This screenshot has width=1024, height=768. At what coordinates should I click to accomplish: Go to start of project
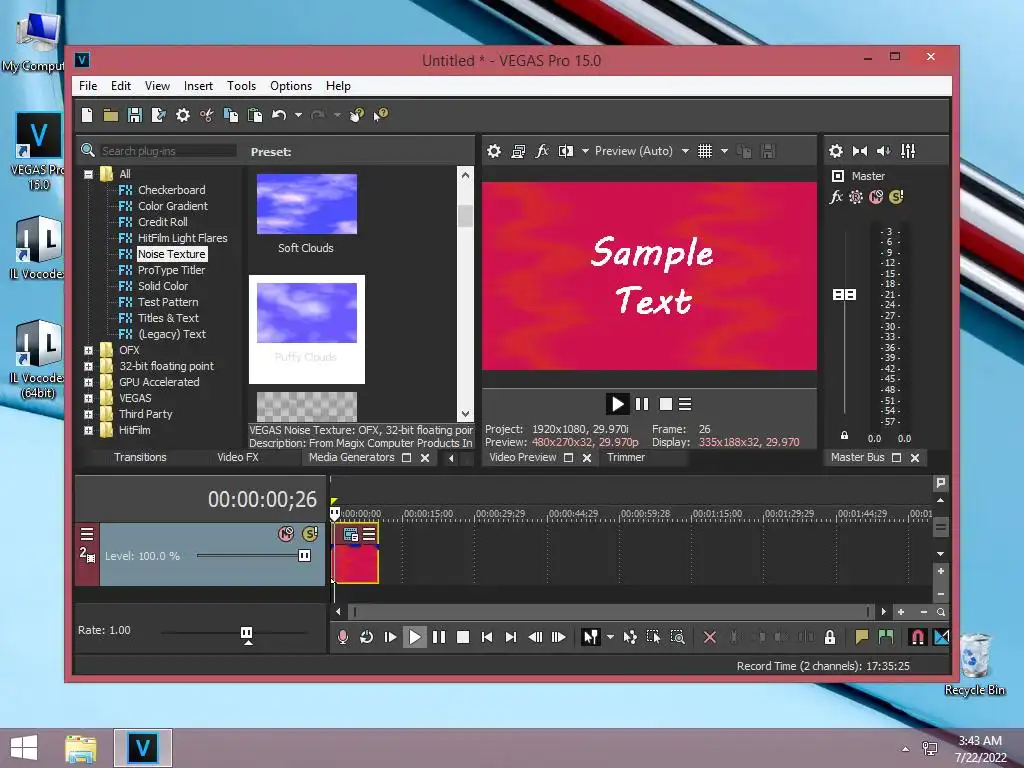(487, 637)
